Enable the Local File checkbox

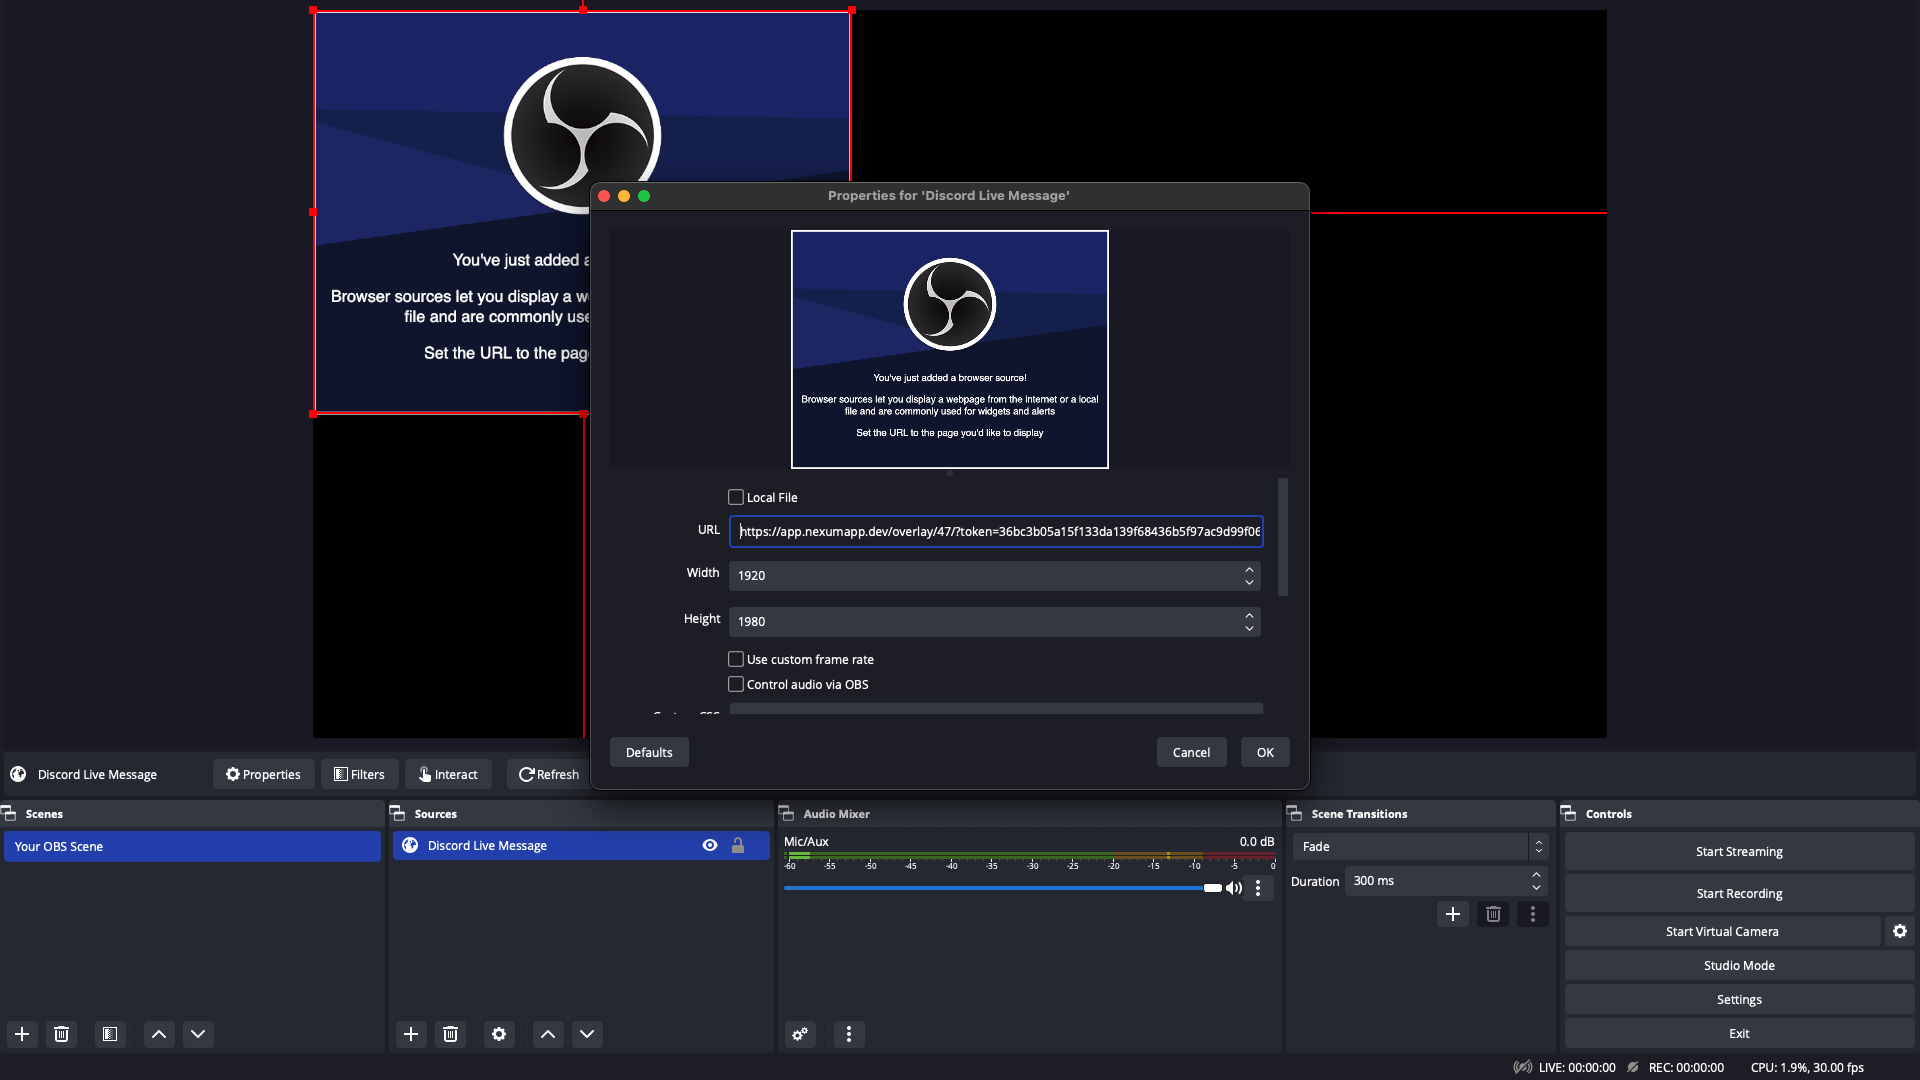pyautogui.click(x=736, y=497)
